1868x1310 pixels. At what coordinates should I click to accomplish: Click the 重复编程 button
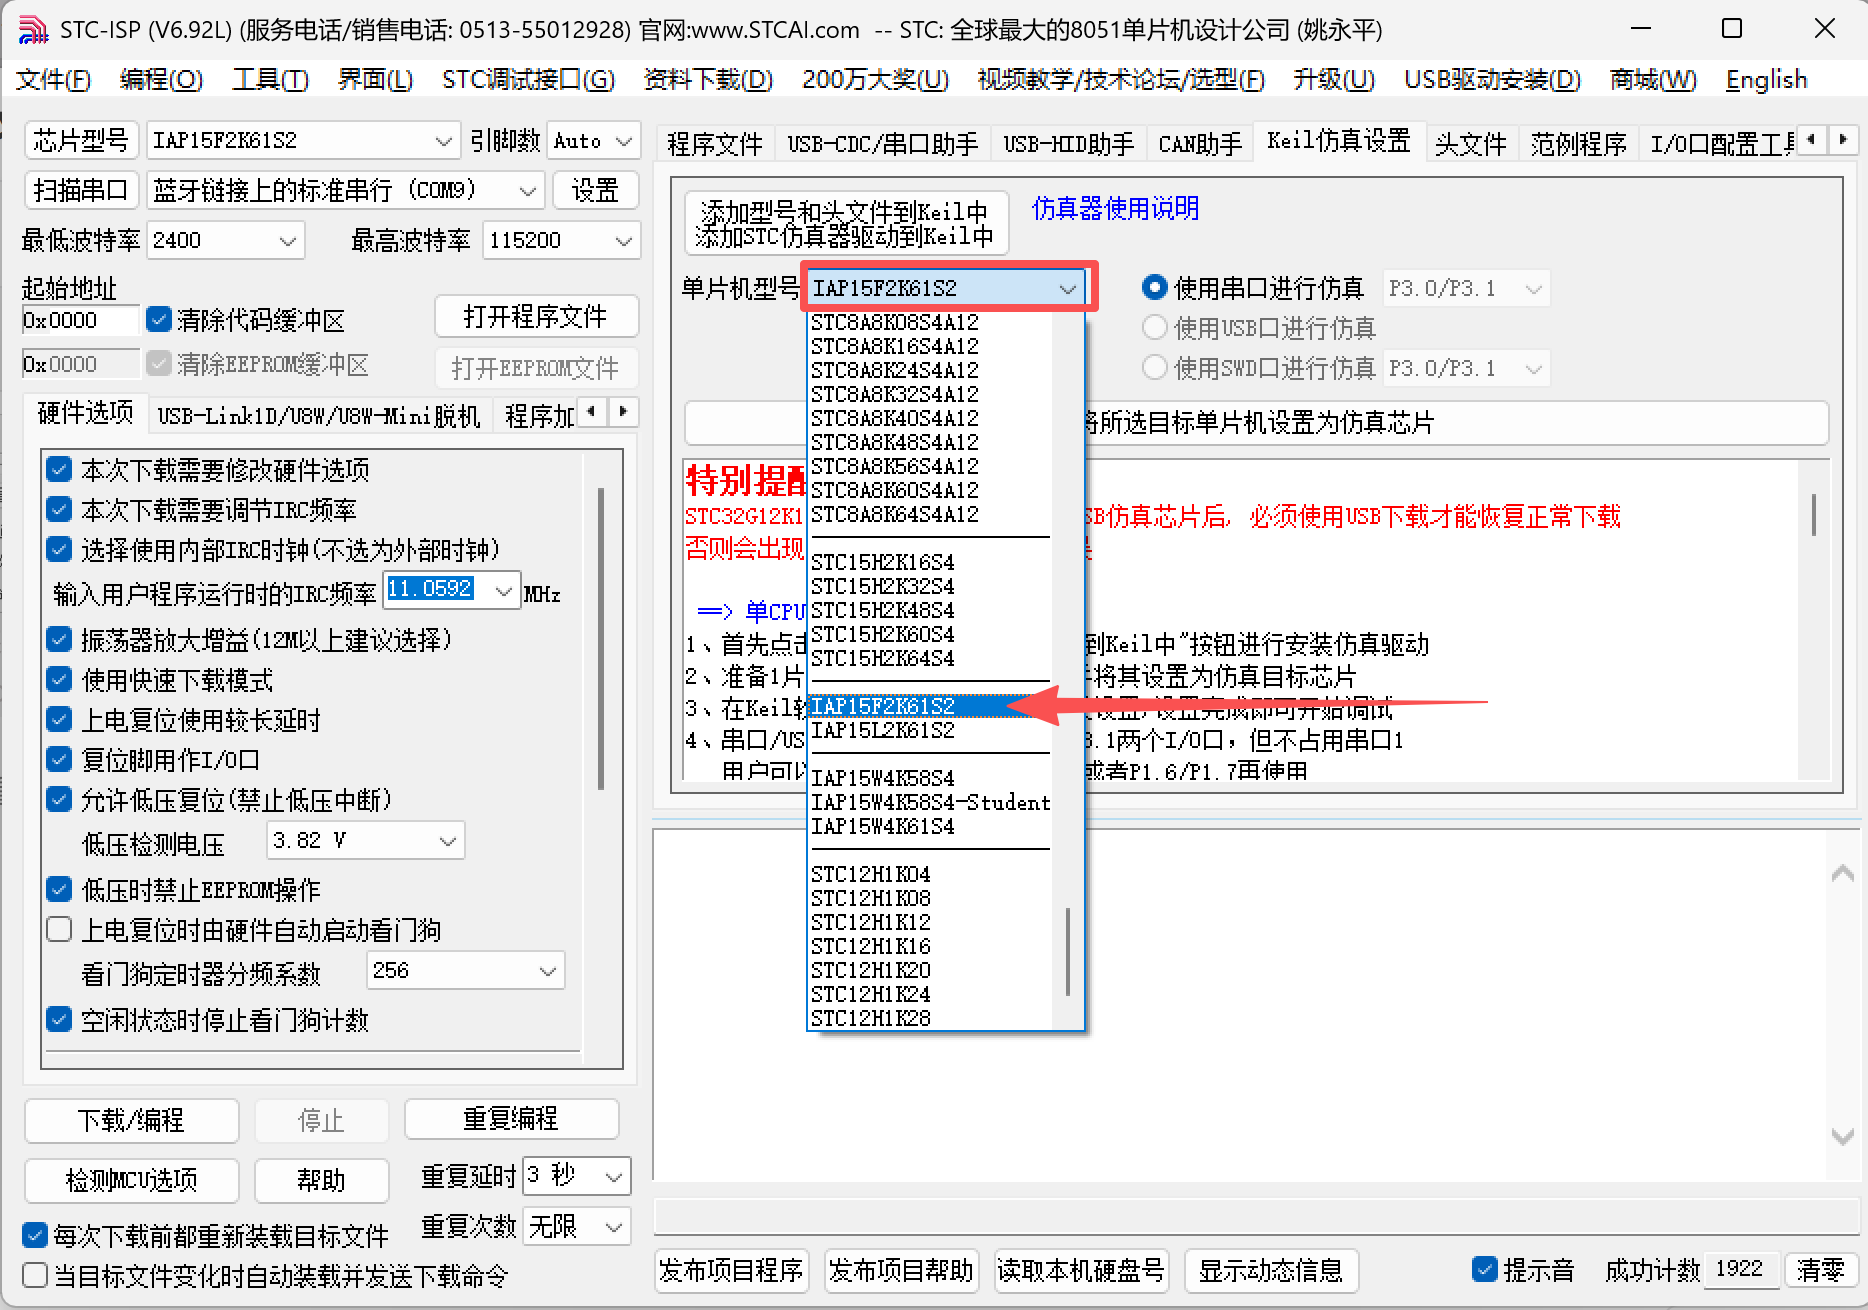(x=511, y=1118)
